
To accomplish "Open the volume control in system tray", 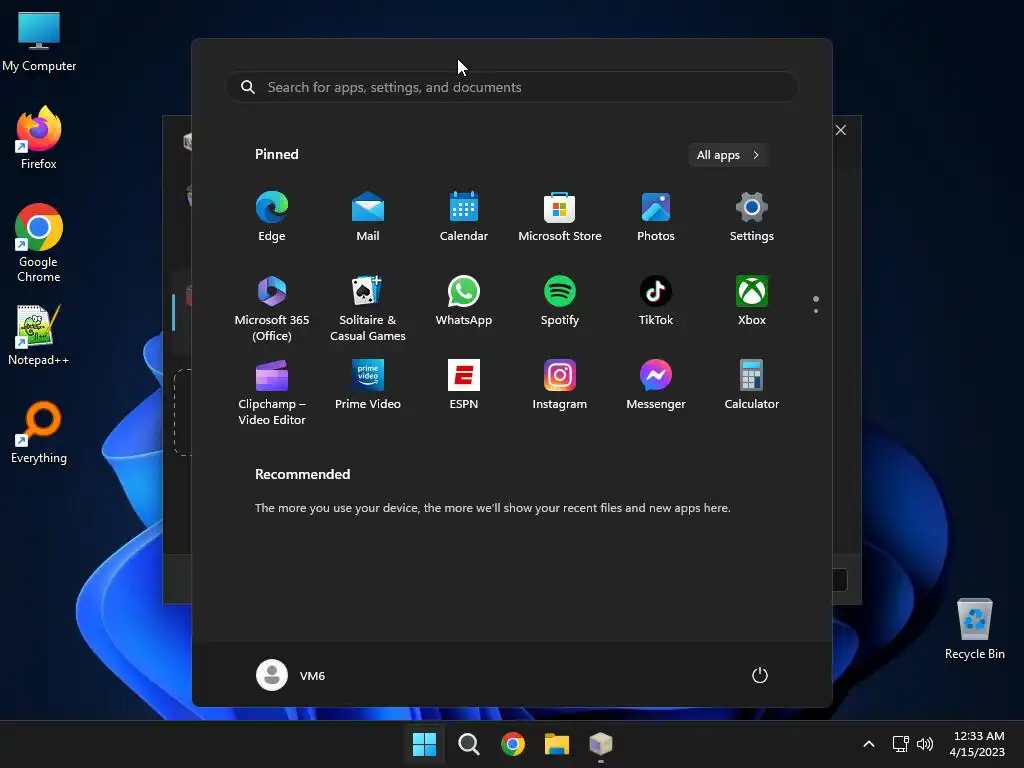I will tap(925, 744).
